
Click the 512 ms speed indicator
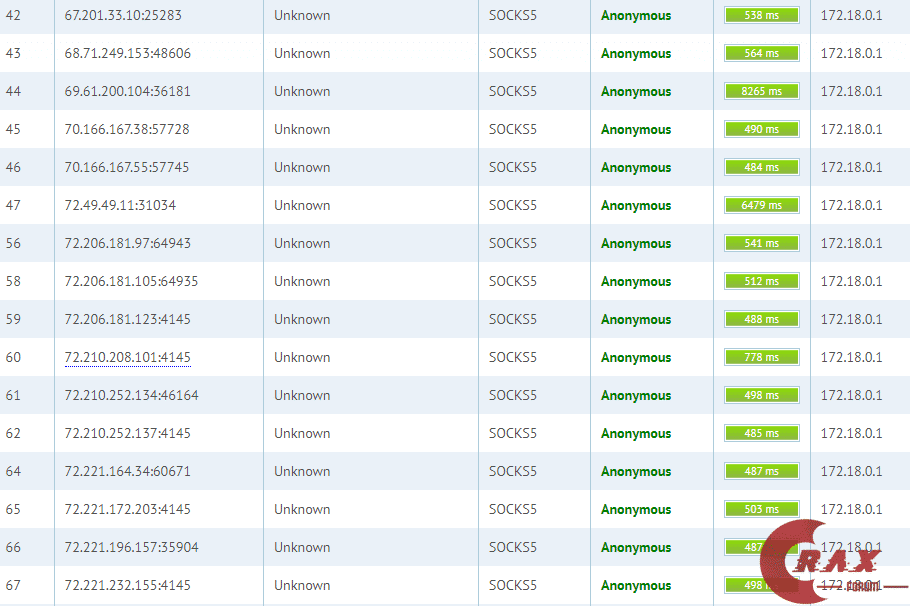pos(762,281)
